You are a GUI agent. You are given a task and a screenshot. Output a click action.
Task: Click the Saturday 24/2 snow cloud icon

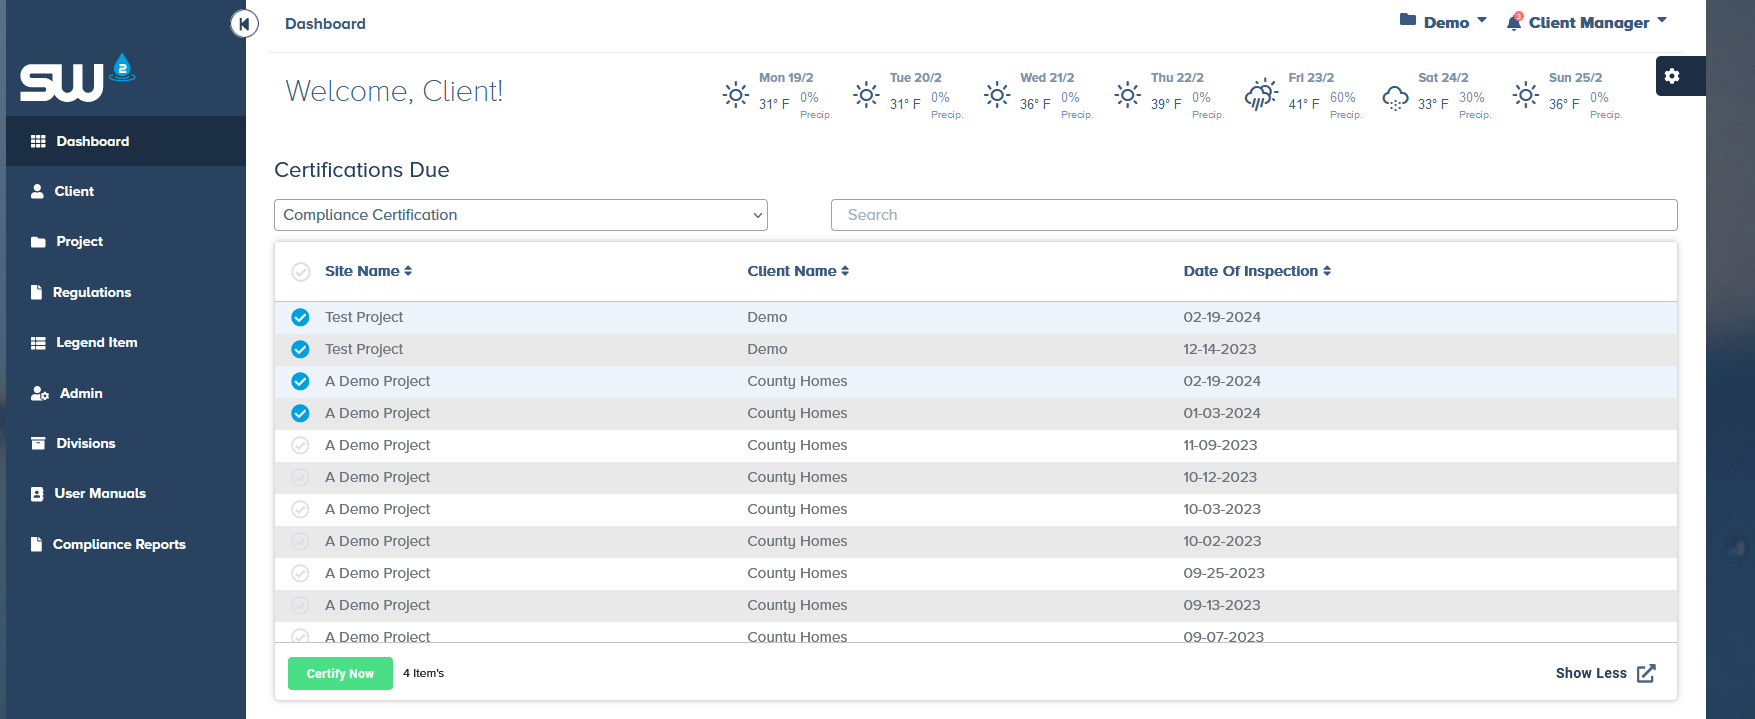[x=1395, y=97]
